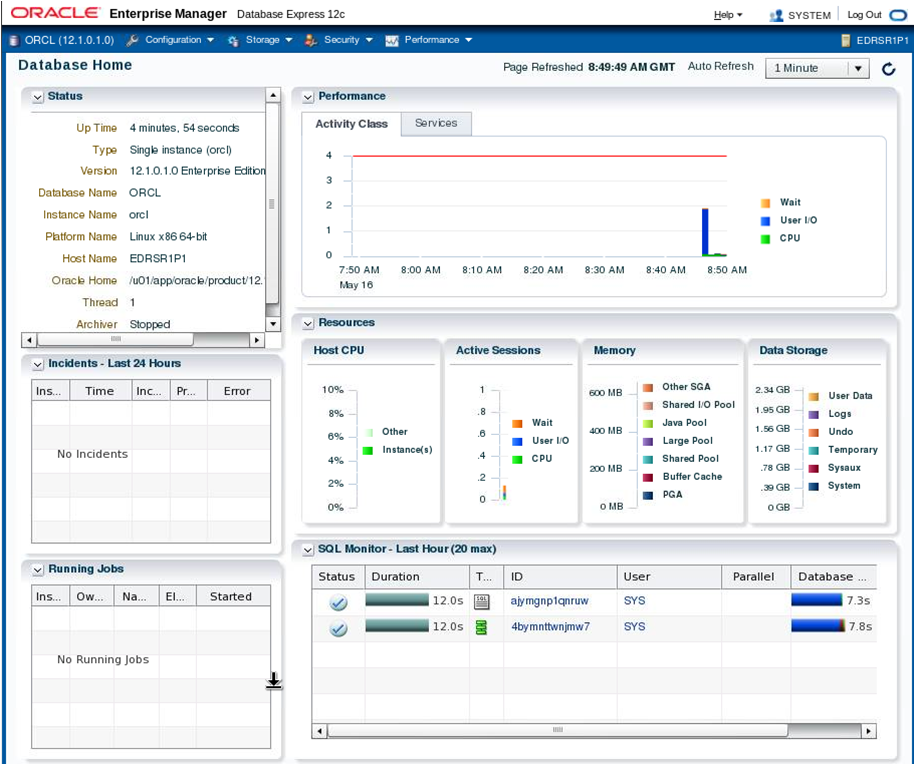This screenshot has height=765, width=915.
Task: Click the Performance chart icon
Action: point(392,40)
